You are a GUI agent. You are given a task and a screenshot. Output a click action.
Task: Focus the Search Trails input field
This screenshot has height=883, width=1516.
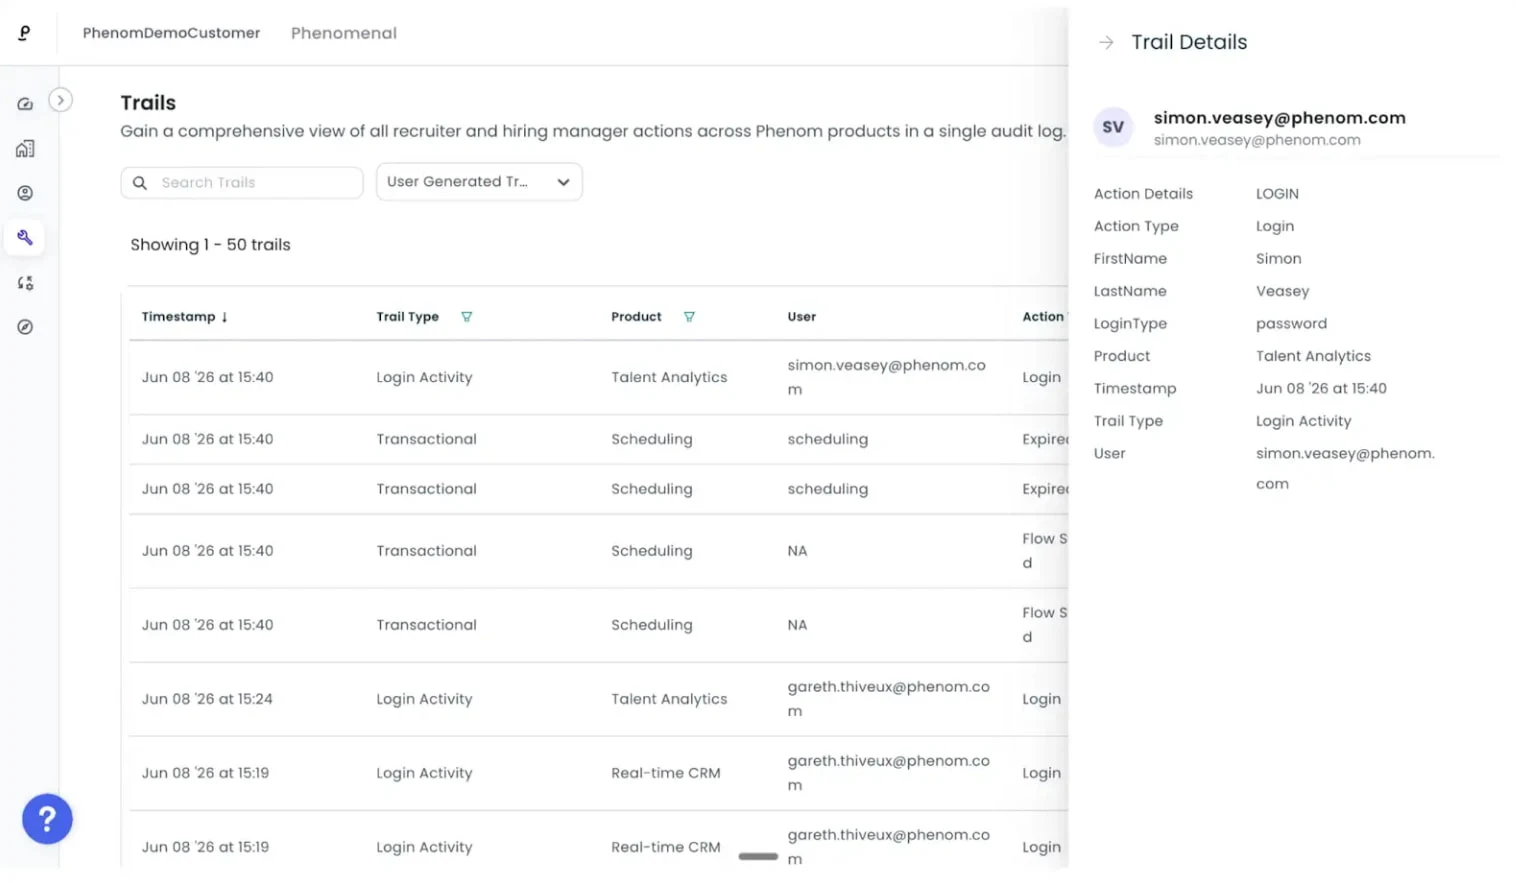click(242, 183)
